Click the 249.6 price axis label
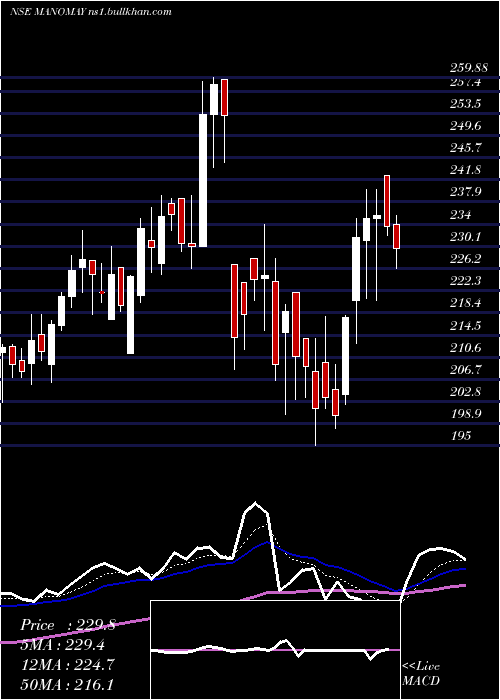This screenshot has height=700, width=500. coord(466,126)
